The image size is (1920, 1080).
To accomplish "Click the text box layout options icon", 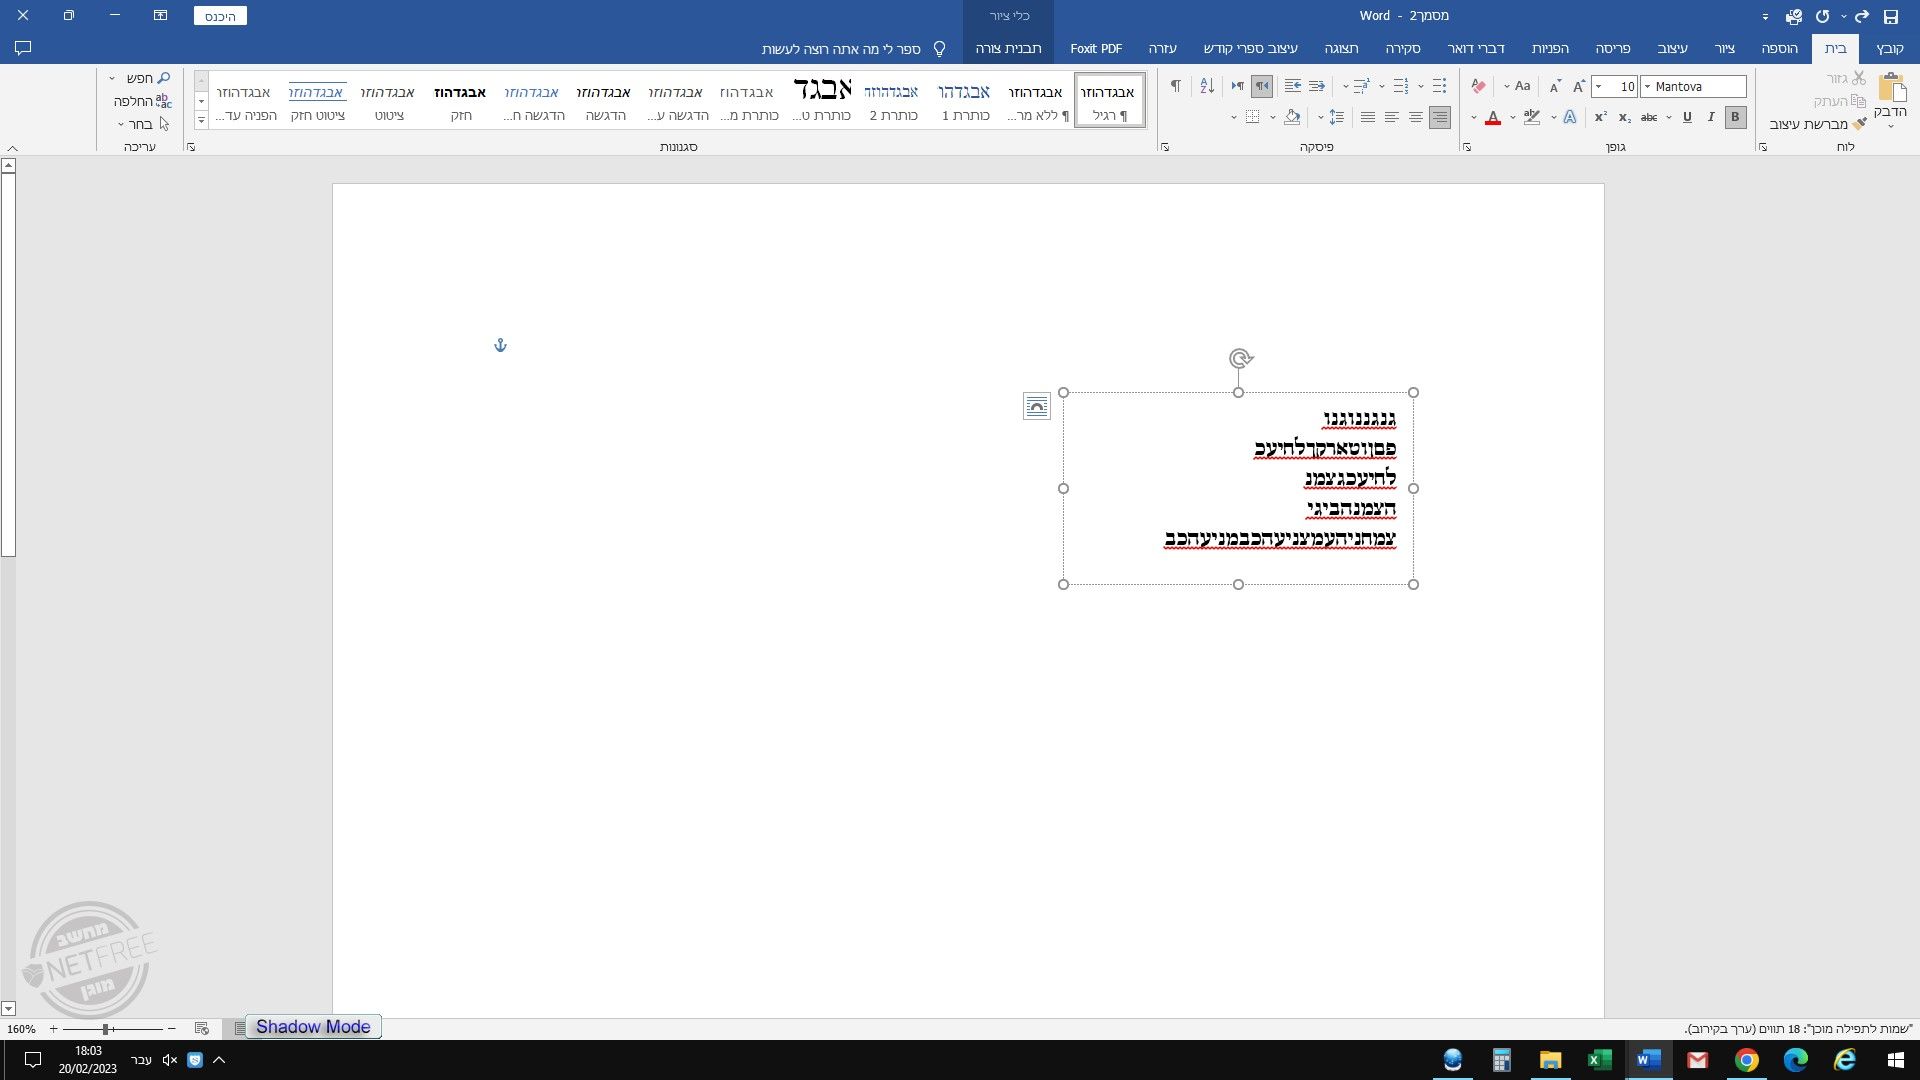I will click(x=1037, y=406).
